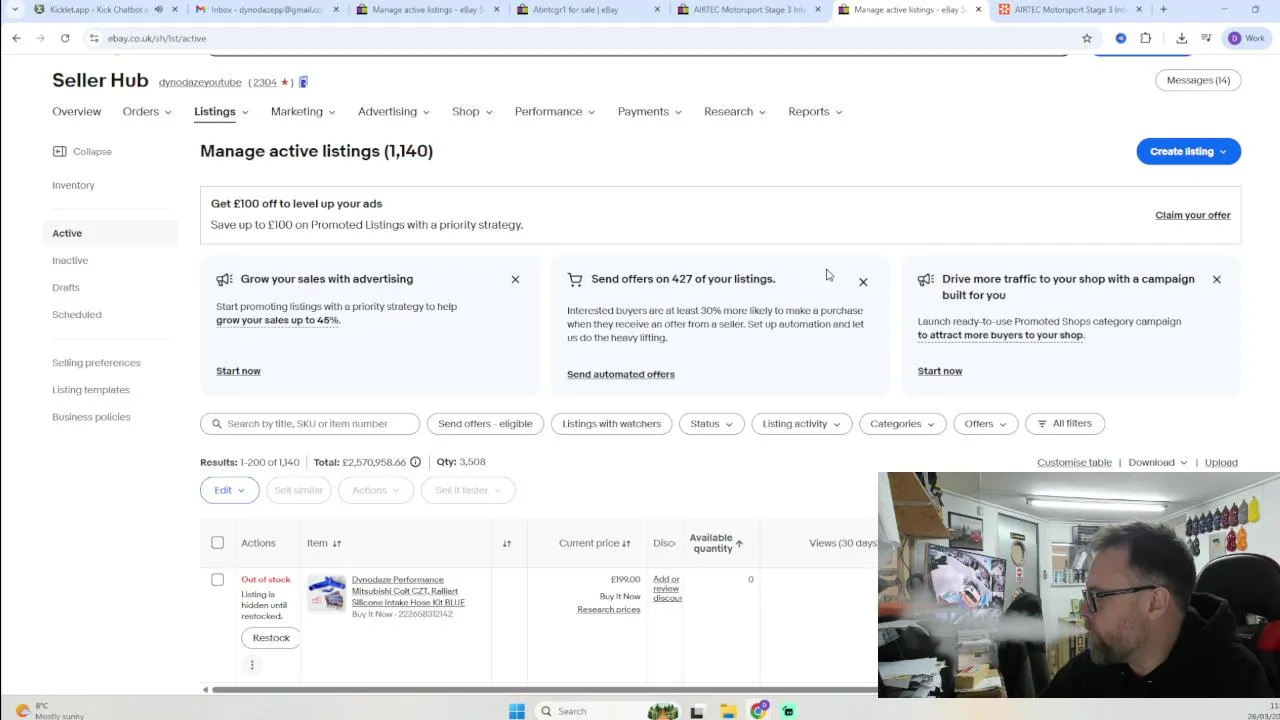
Task: Close the Atintcgr1 for sale tab
Action: pyautogui.click(x=657, y=10)
